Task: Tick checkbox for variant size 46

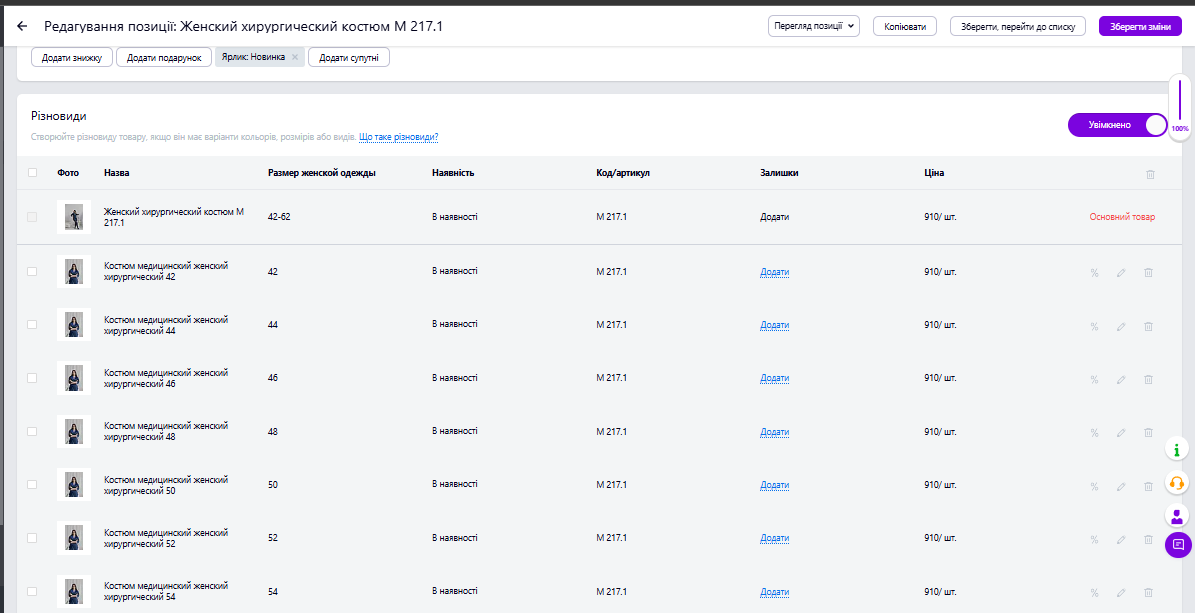Action: [32, 377]
